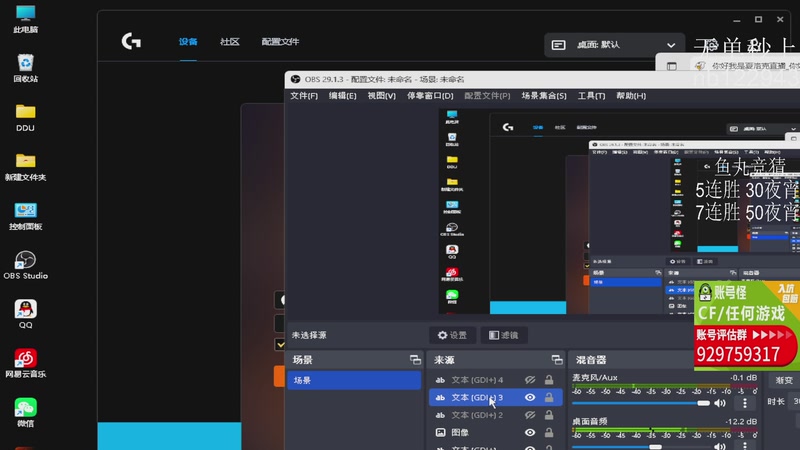Select the 文本 (GDI+) 2 source row
800x450 pixels.
coord(495,415)
